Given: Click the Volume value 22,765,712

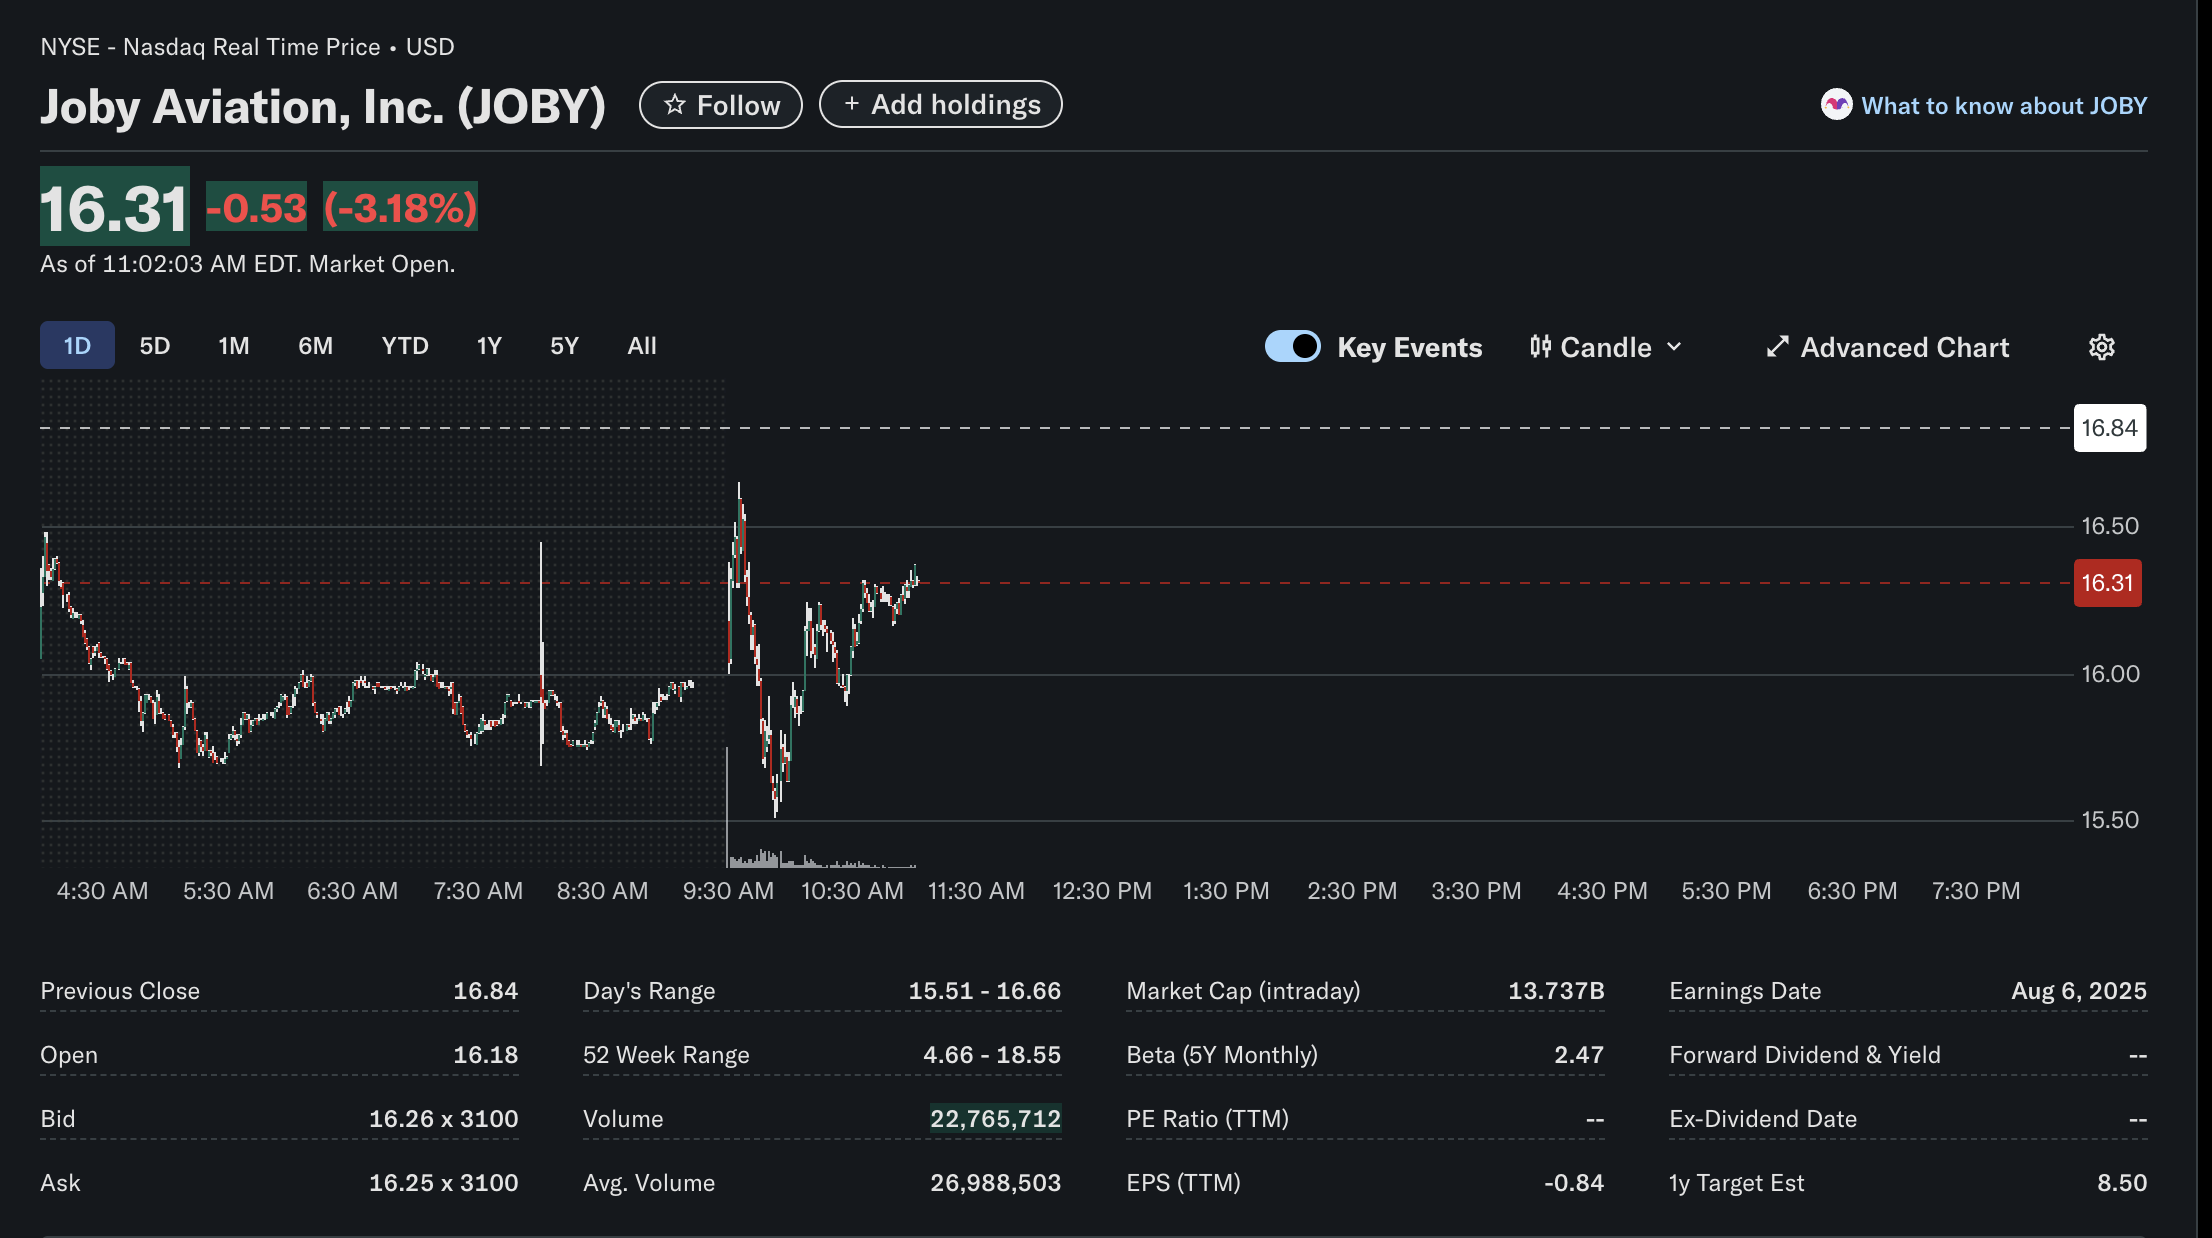Looking at the screenshot, I should click(x=995, y=1119).
